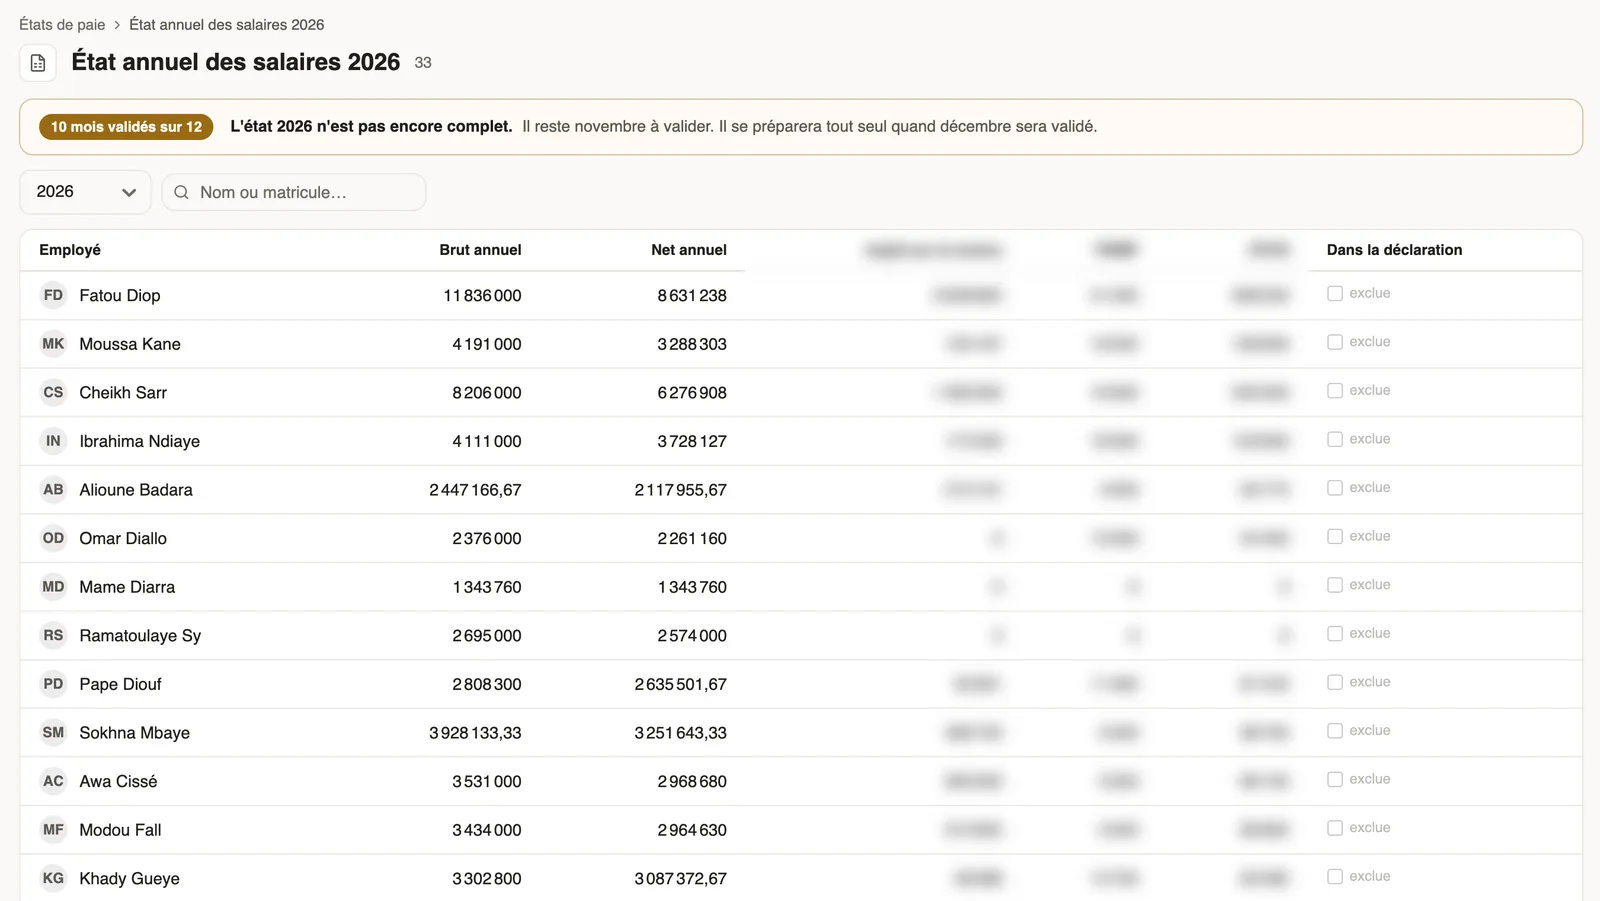Click the CS avatar for Cheikh Sarr
Screen dimensions: 1600x901
53,392
